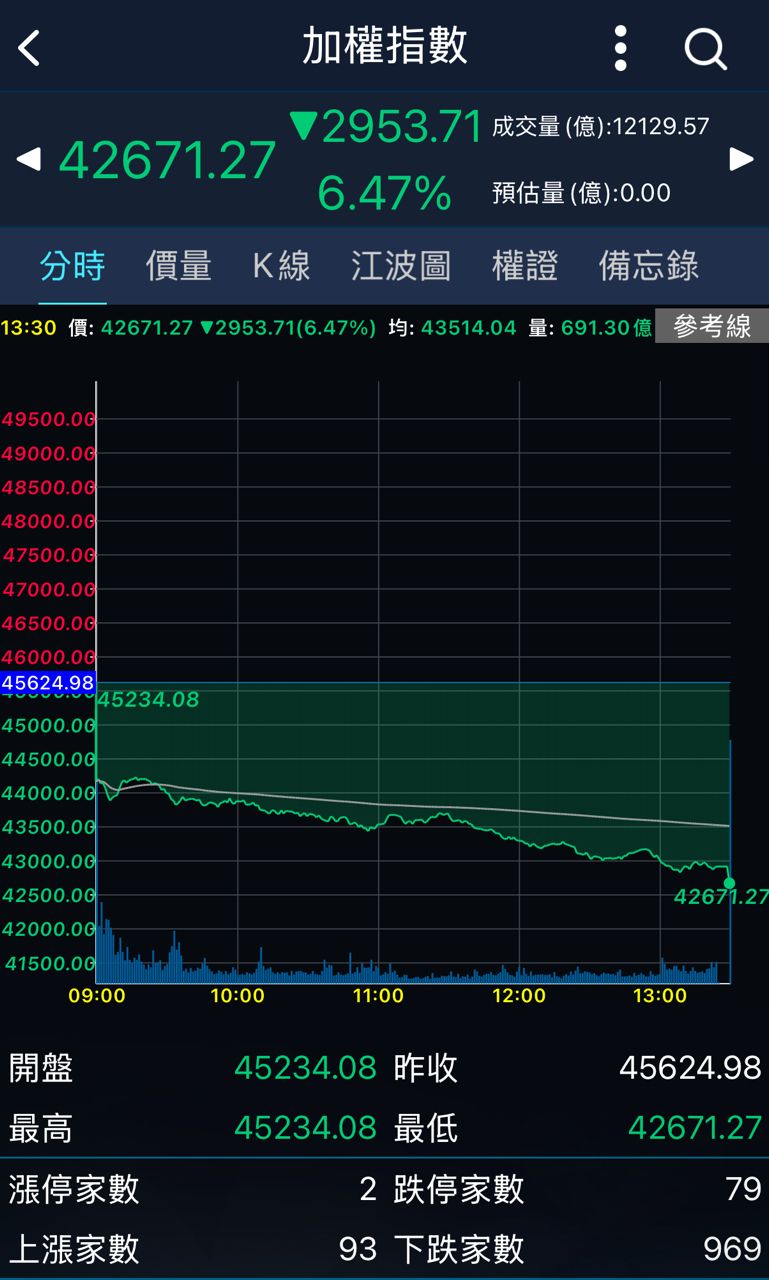The image size is (769, 1280).
Task: Tap 預估量 (億):0.00
Action: [x=581, y=193]
